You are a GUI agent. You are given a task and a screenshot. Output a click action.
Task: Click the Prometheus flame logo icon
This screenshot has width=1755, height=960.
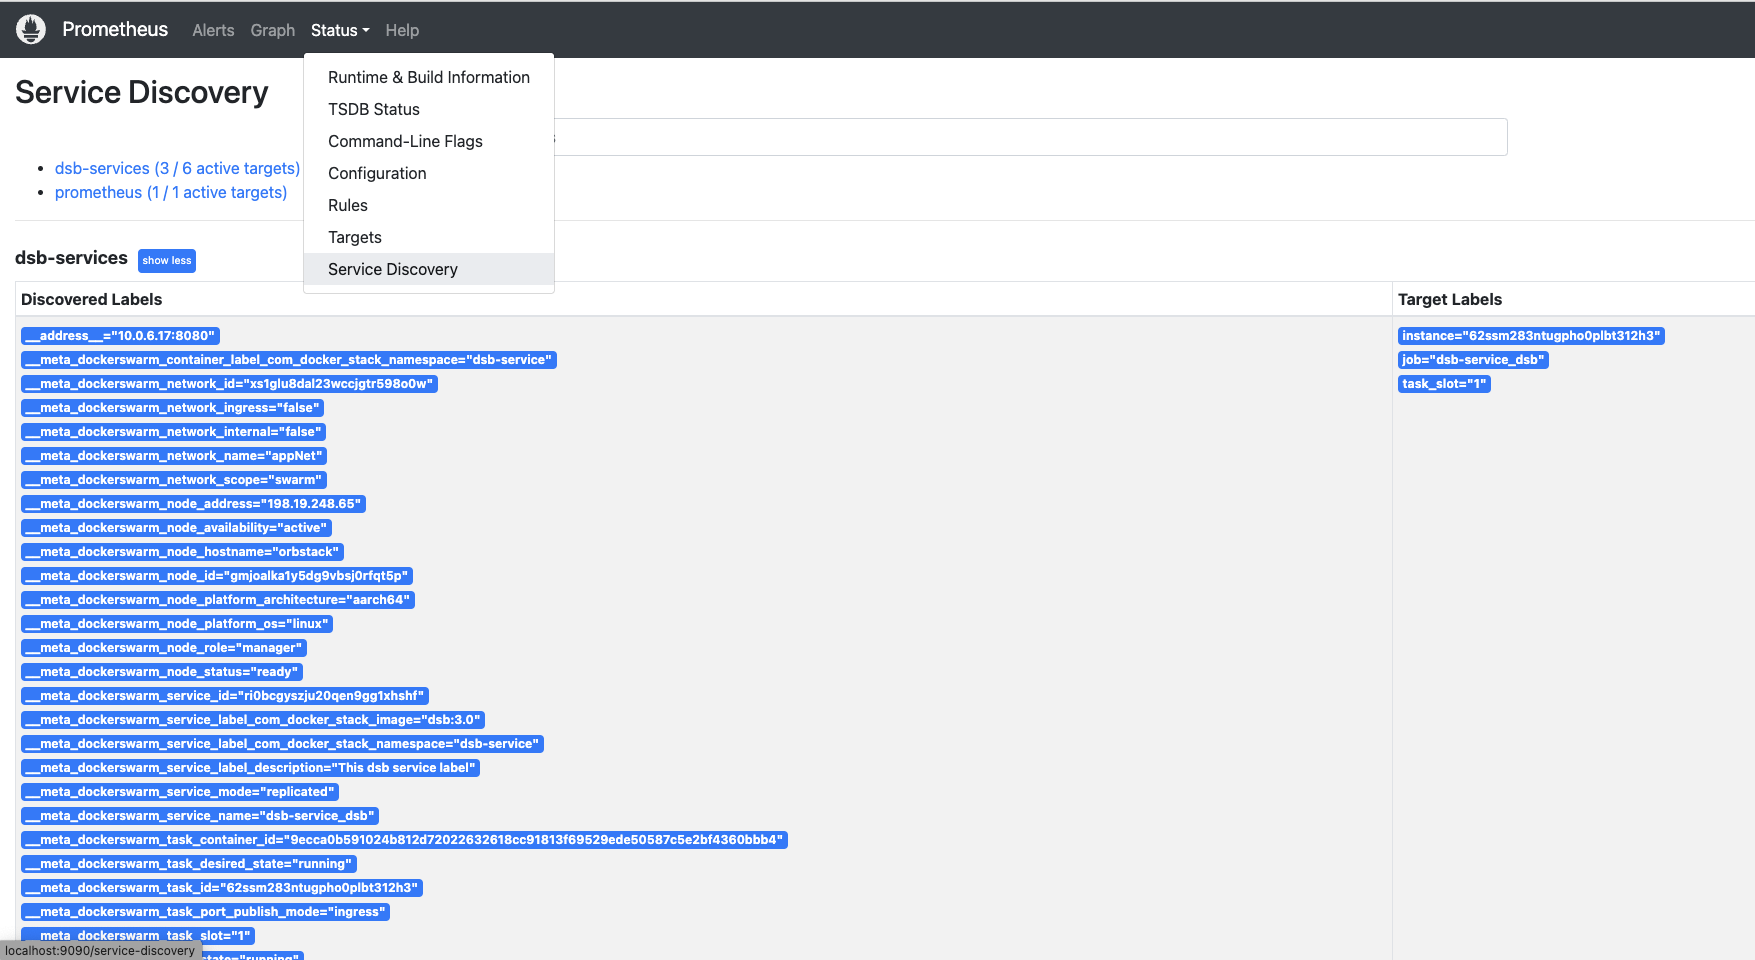[31, 30]
